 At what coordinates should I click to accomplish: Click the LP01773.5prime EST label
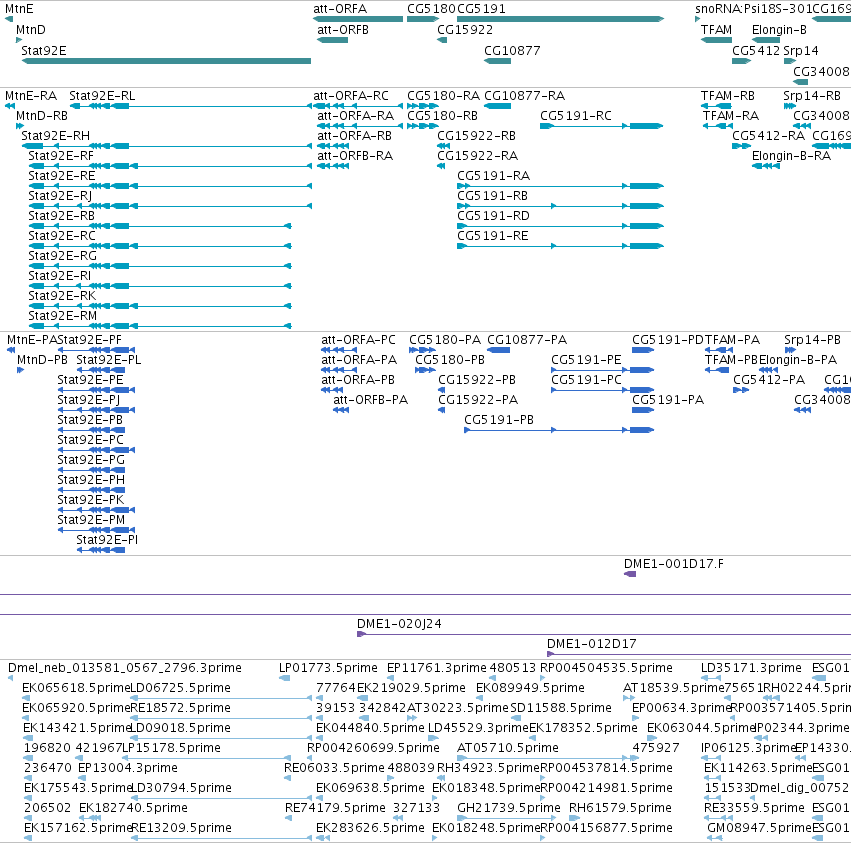328,668
